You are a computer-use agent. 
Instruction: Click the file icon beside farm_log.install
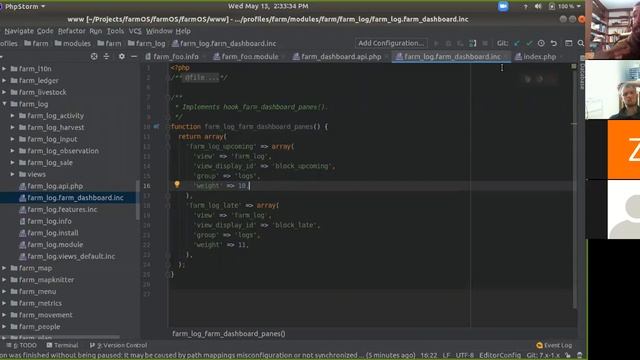pyautogui.click(x=22, y=233)
